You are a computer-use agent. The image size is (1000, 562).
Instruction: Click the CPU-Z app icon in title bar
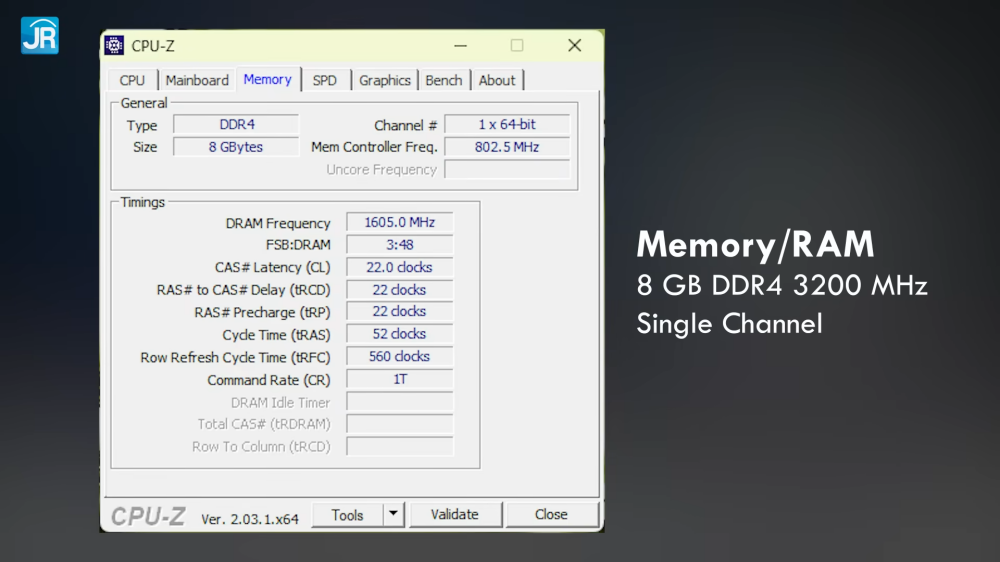point(115,46)
